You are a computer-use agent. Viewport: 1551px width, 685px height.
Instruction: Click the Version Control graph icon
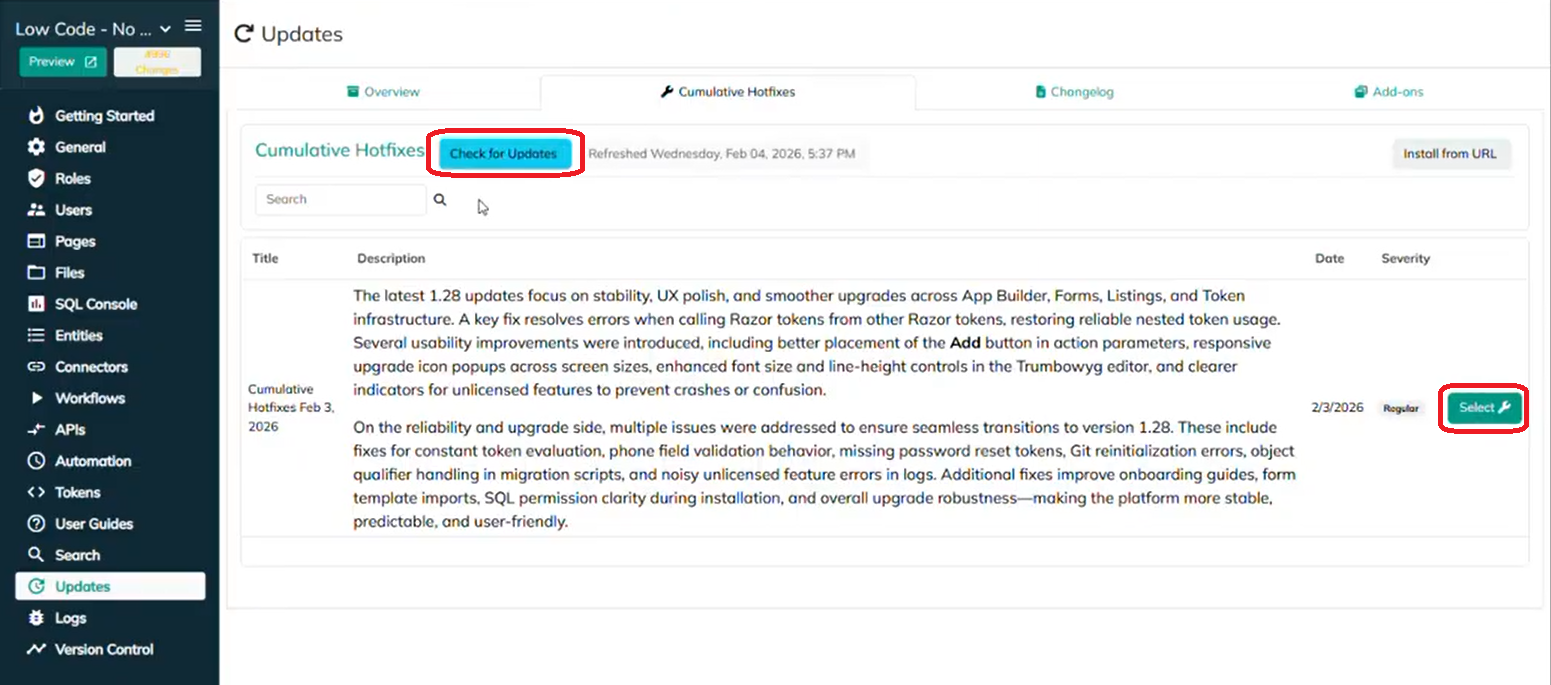pyautogui.click(x=36, y=649)
